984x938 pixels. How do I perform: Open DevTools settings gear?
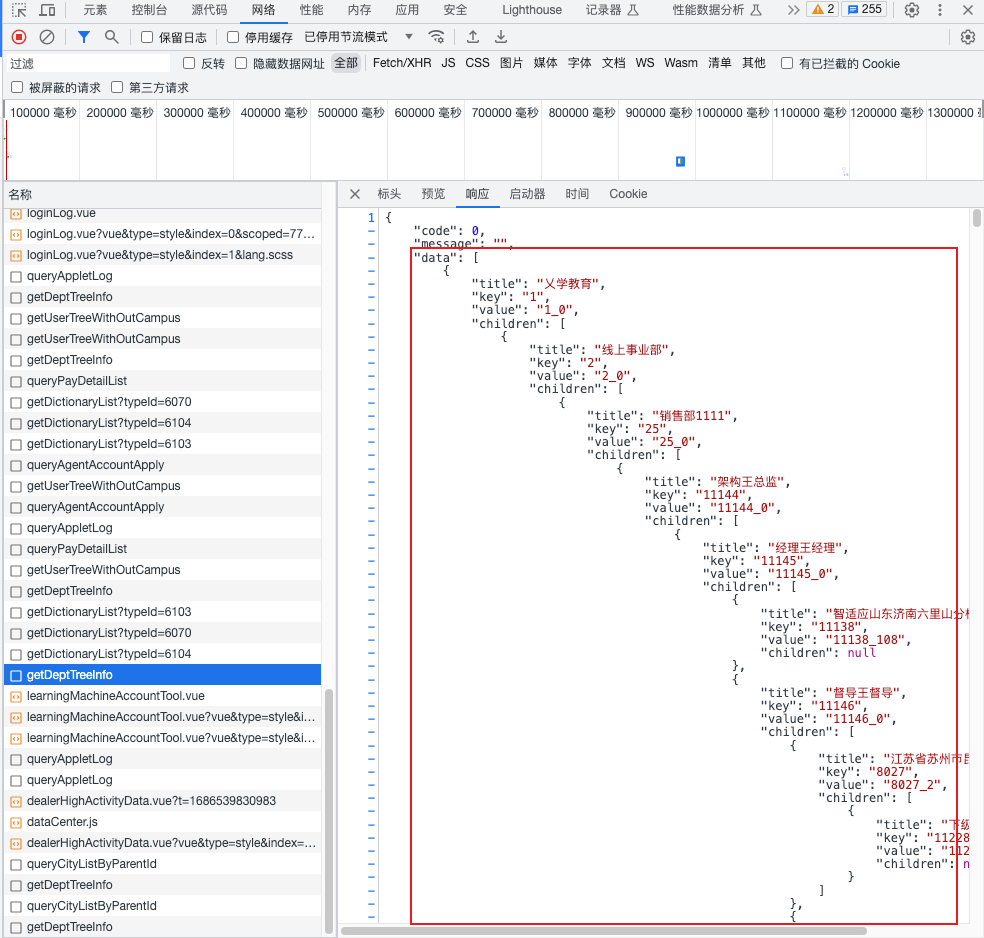point(912,10)
